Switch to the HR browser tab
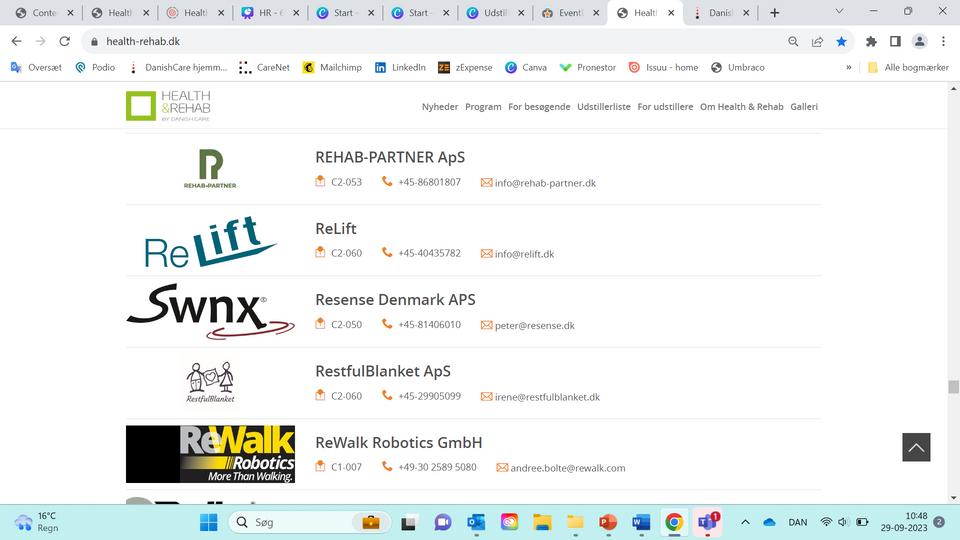Image resolution: width=960 pixels, height=540 pixels. coord(269,12)
